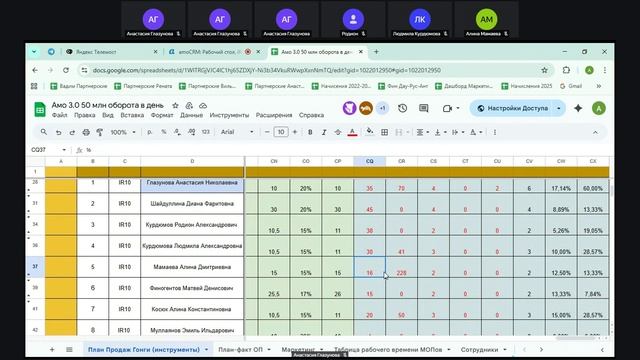Click the merge cells icon
This screenshot has height=360, width=640.
[x=399, y=132]
